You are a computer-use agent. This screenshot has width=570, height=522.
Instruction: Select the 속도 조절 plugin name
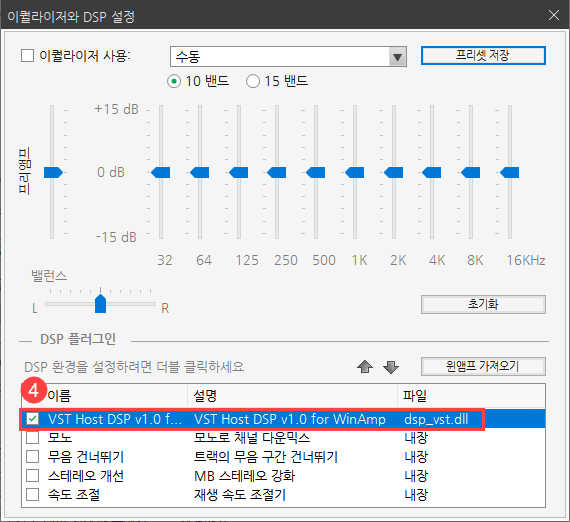[x=74, y=494]
